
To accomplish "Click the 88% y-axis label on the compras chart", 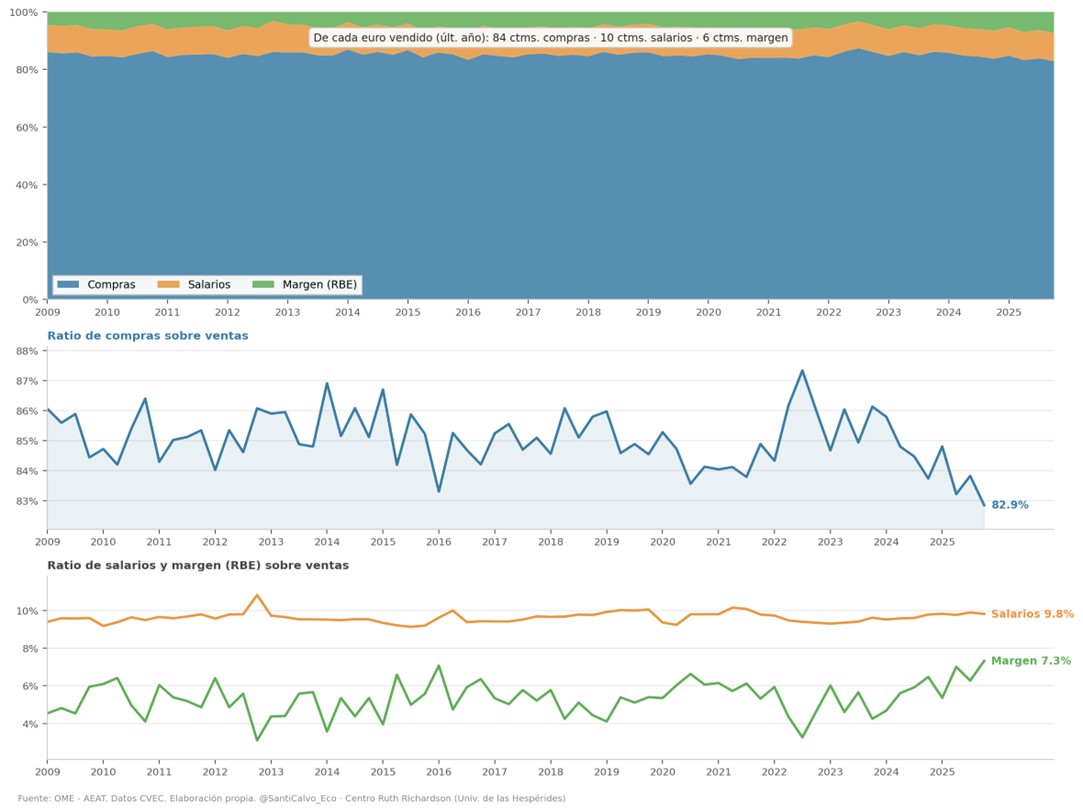I will pos(27,351).
